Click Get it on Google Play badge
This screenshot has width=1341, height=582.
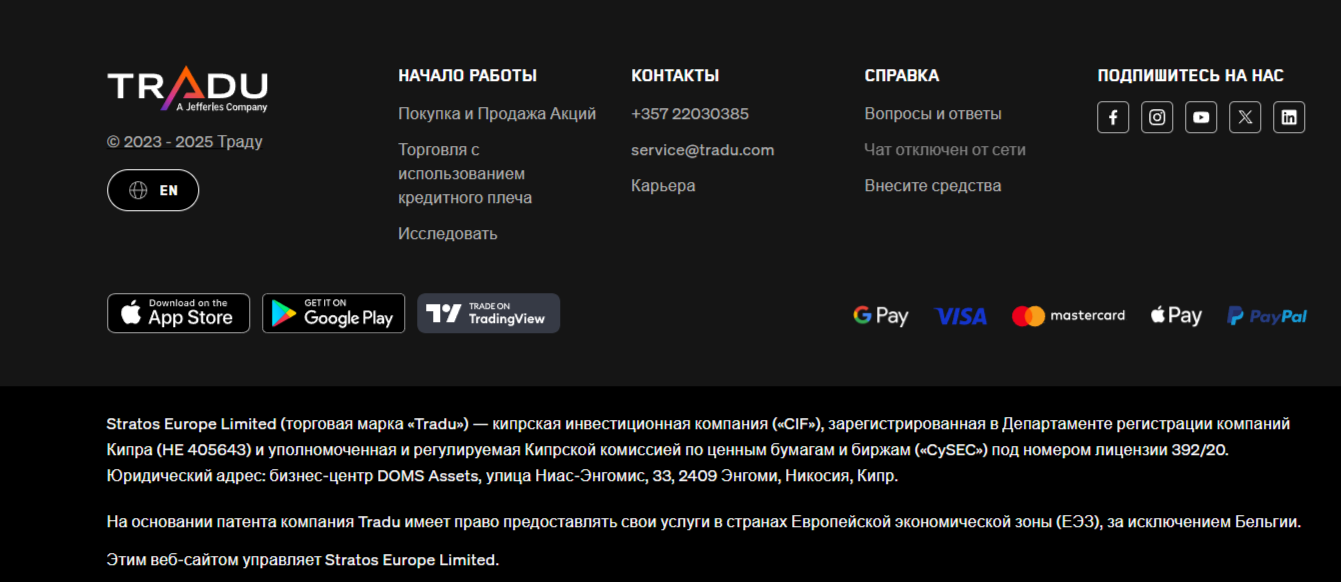333,313
